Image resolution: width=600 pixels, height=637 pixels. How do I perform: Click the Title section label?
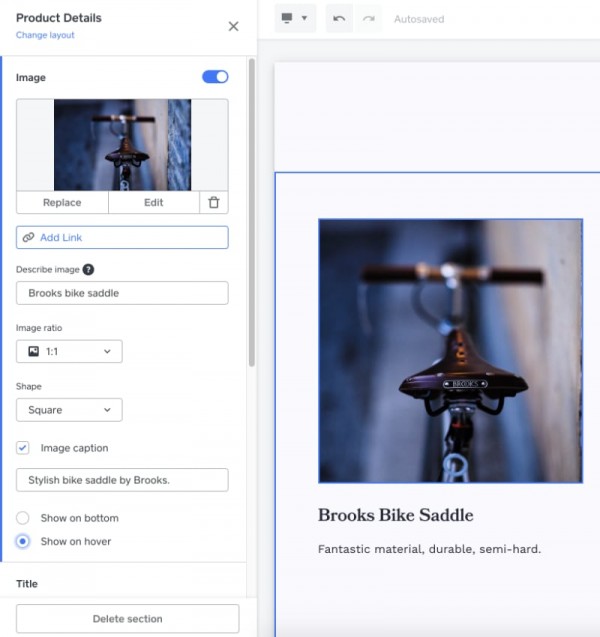coord(27,584)
